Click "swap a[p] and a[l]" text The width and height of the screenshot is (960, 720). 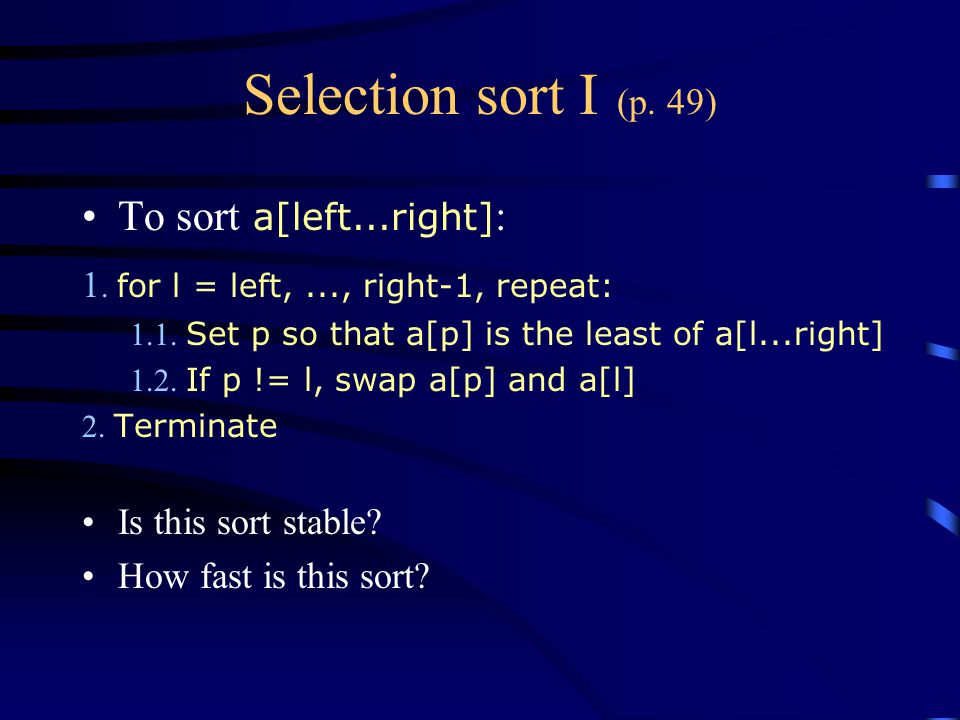485,381
